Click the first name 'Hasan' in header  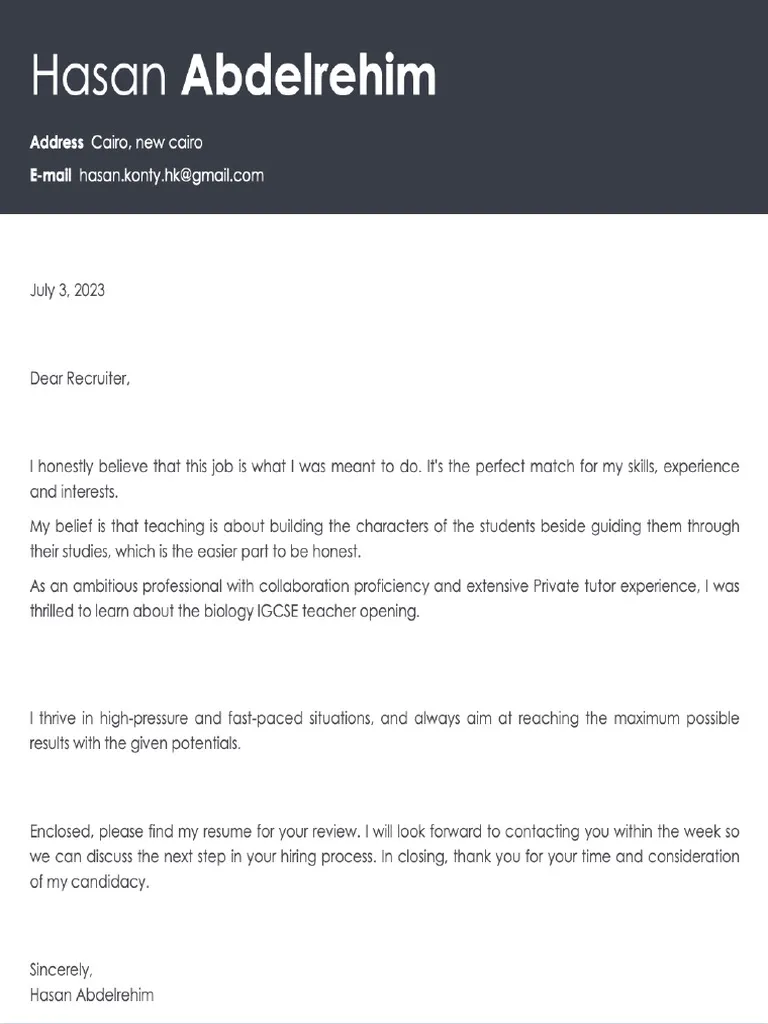point(100,76)
